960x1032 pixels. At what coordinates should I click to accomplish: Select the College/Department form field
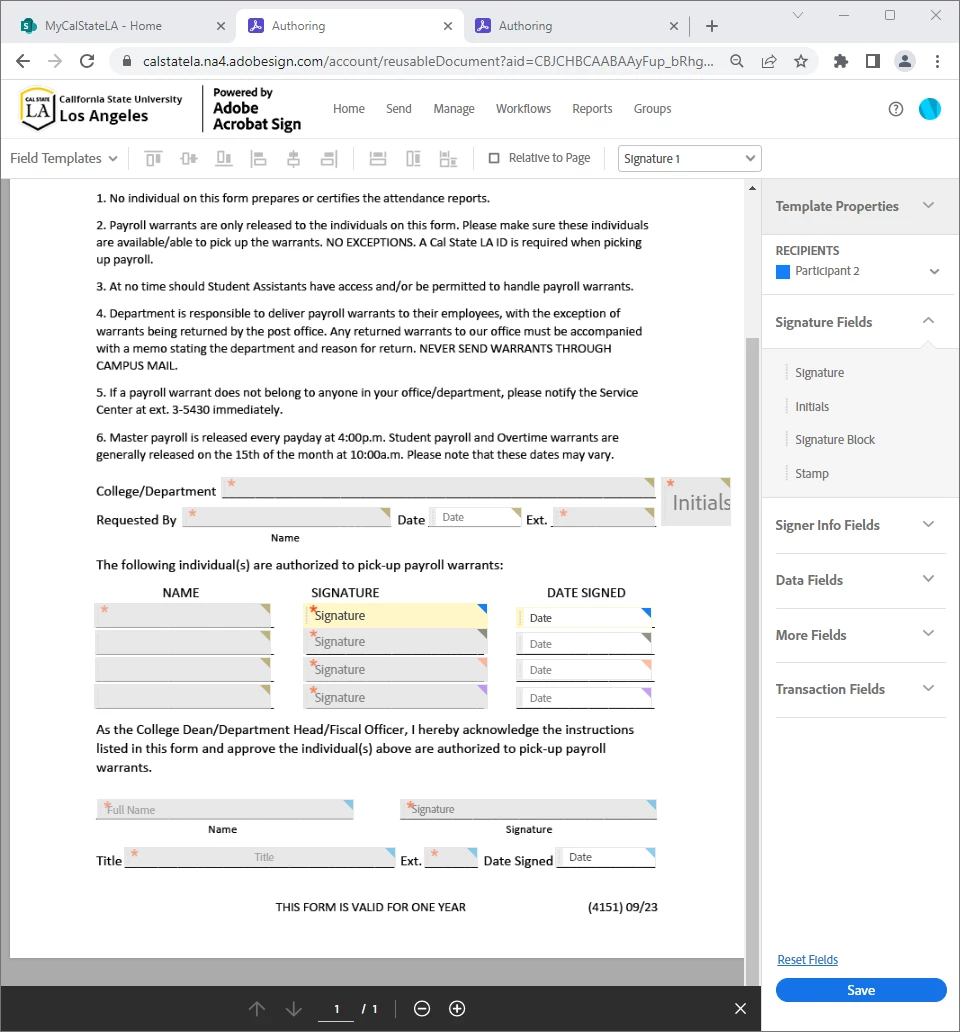tap(438, 488)
